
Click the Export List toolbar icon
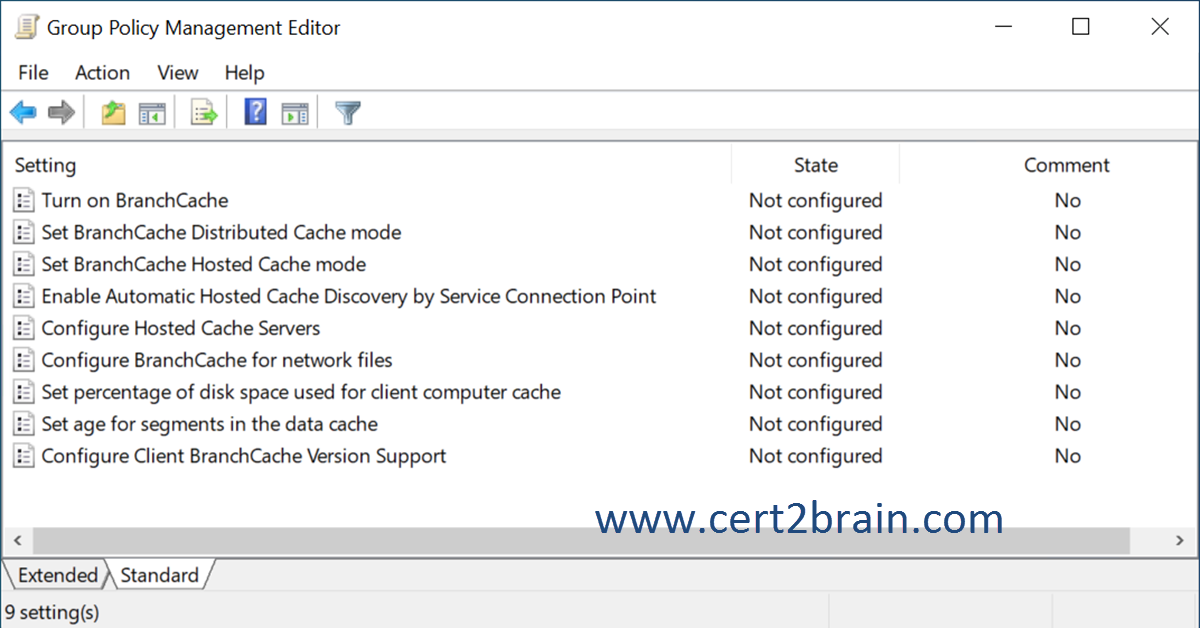[204, 113]
